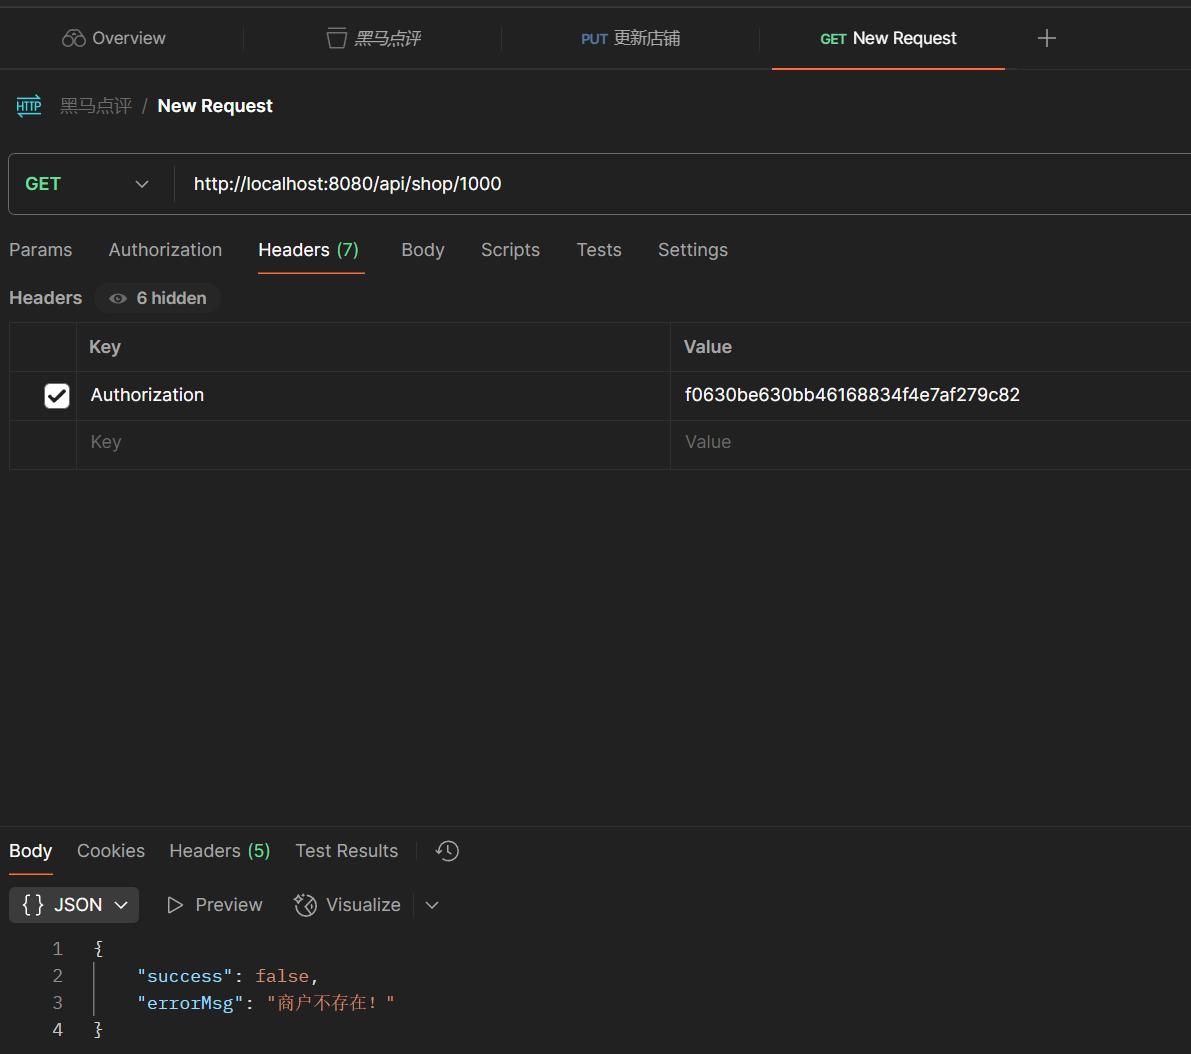Click the Overview binoculars icon
The height and width of the screenshot is (1054, 1191).
coord(73,39)
